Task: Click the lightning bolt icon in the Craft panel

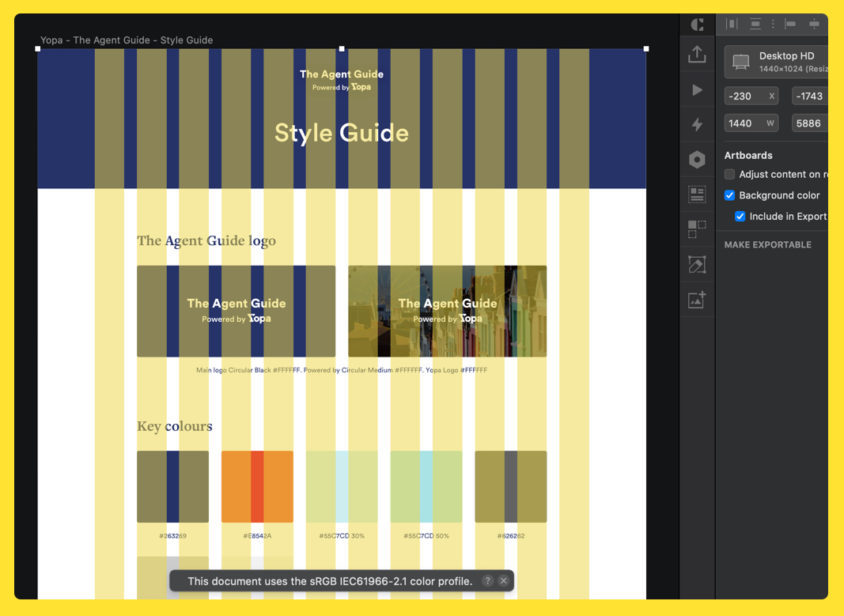Action: (697, 124)
